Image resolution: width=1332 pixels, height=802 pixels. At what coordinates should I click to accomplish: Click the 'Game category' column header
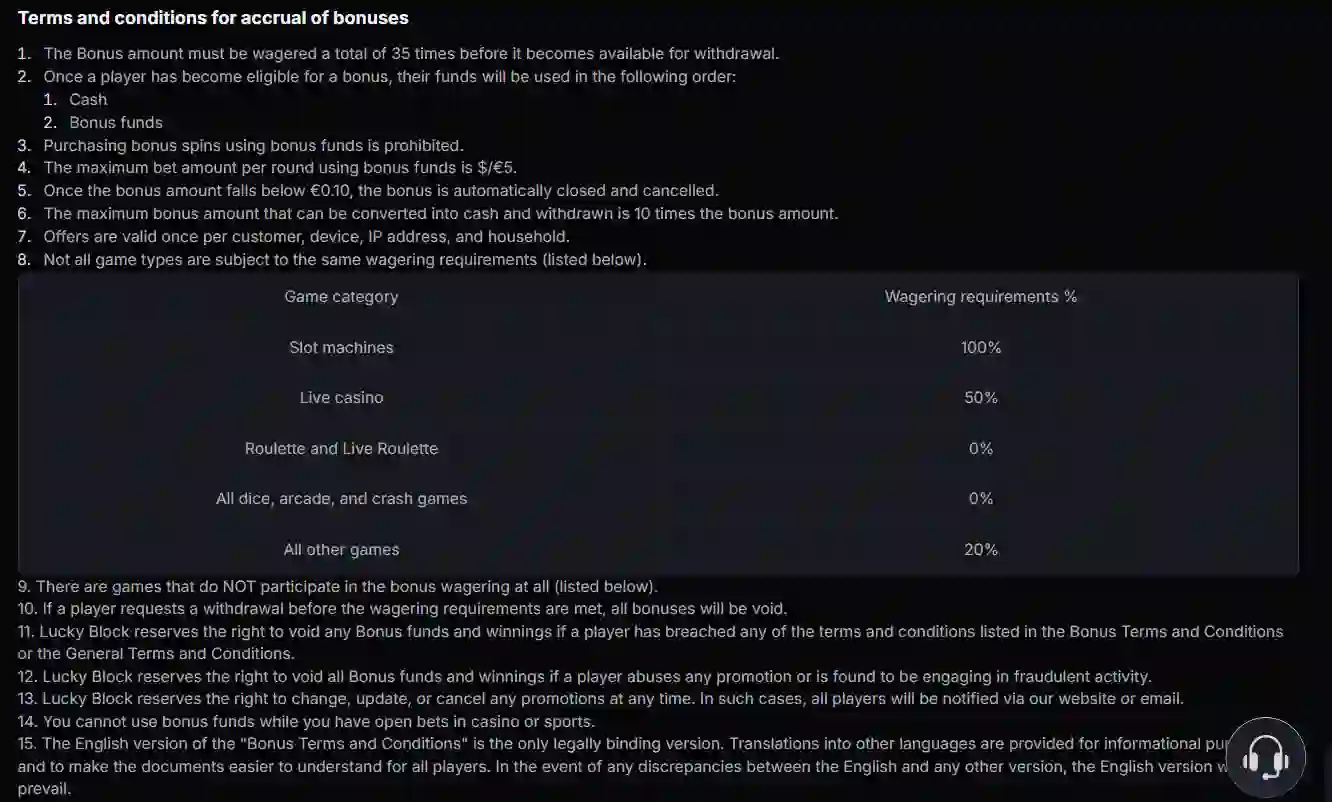click(341, 296)
